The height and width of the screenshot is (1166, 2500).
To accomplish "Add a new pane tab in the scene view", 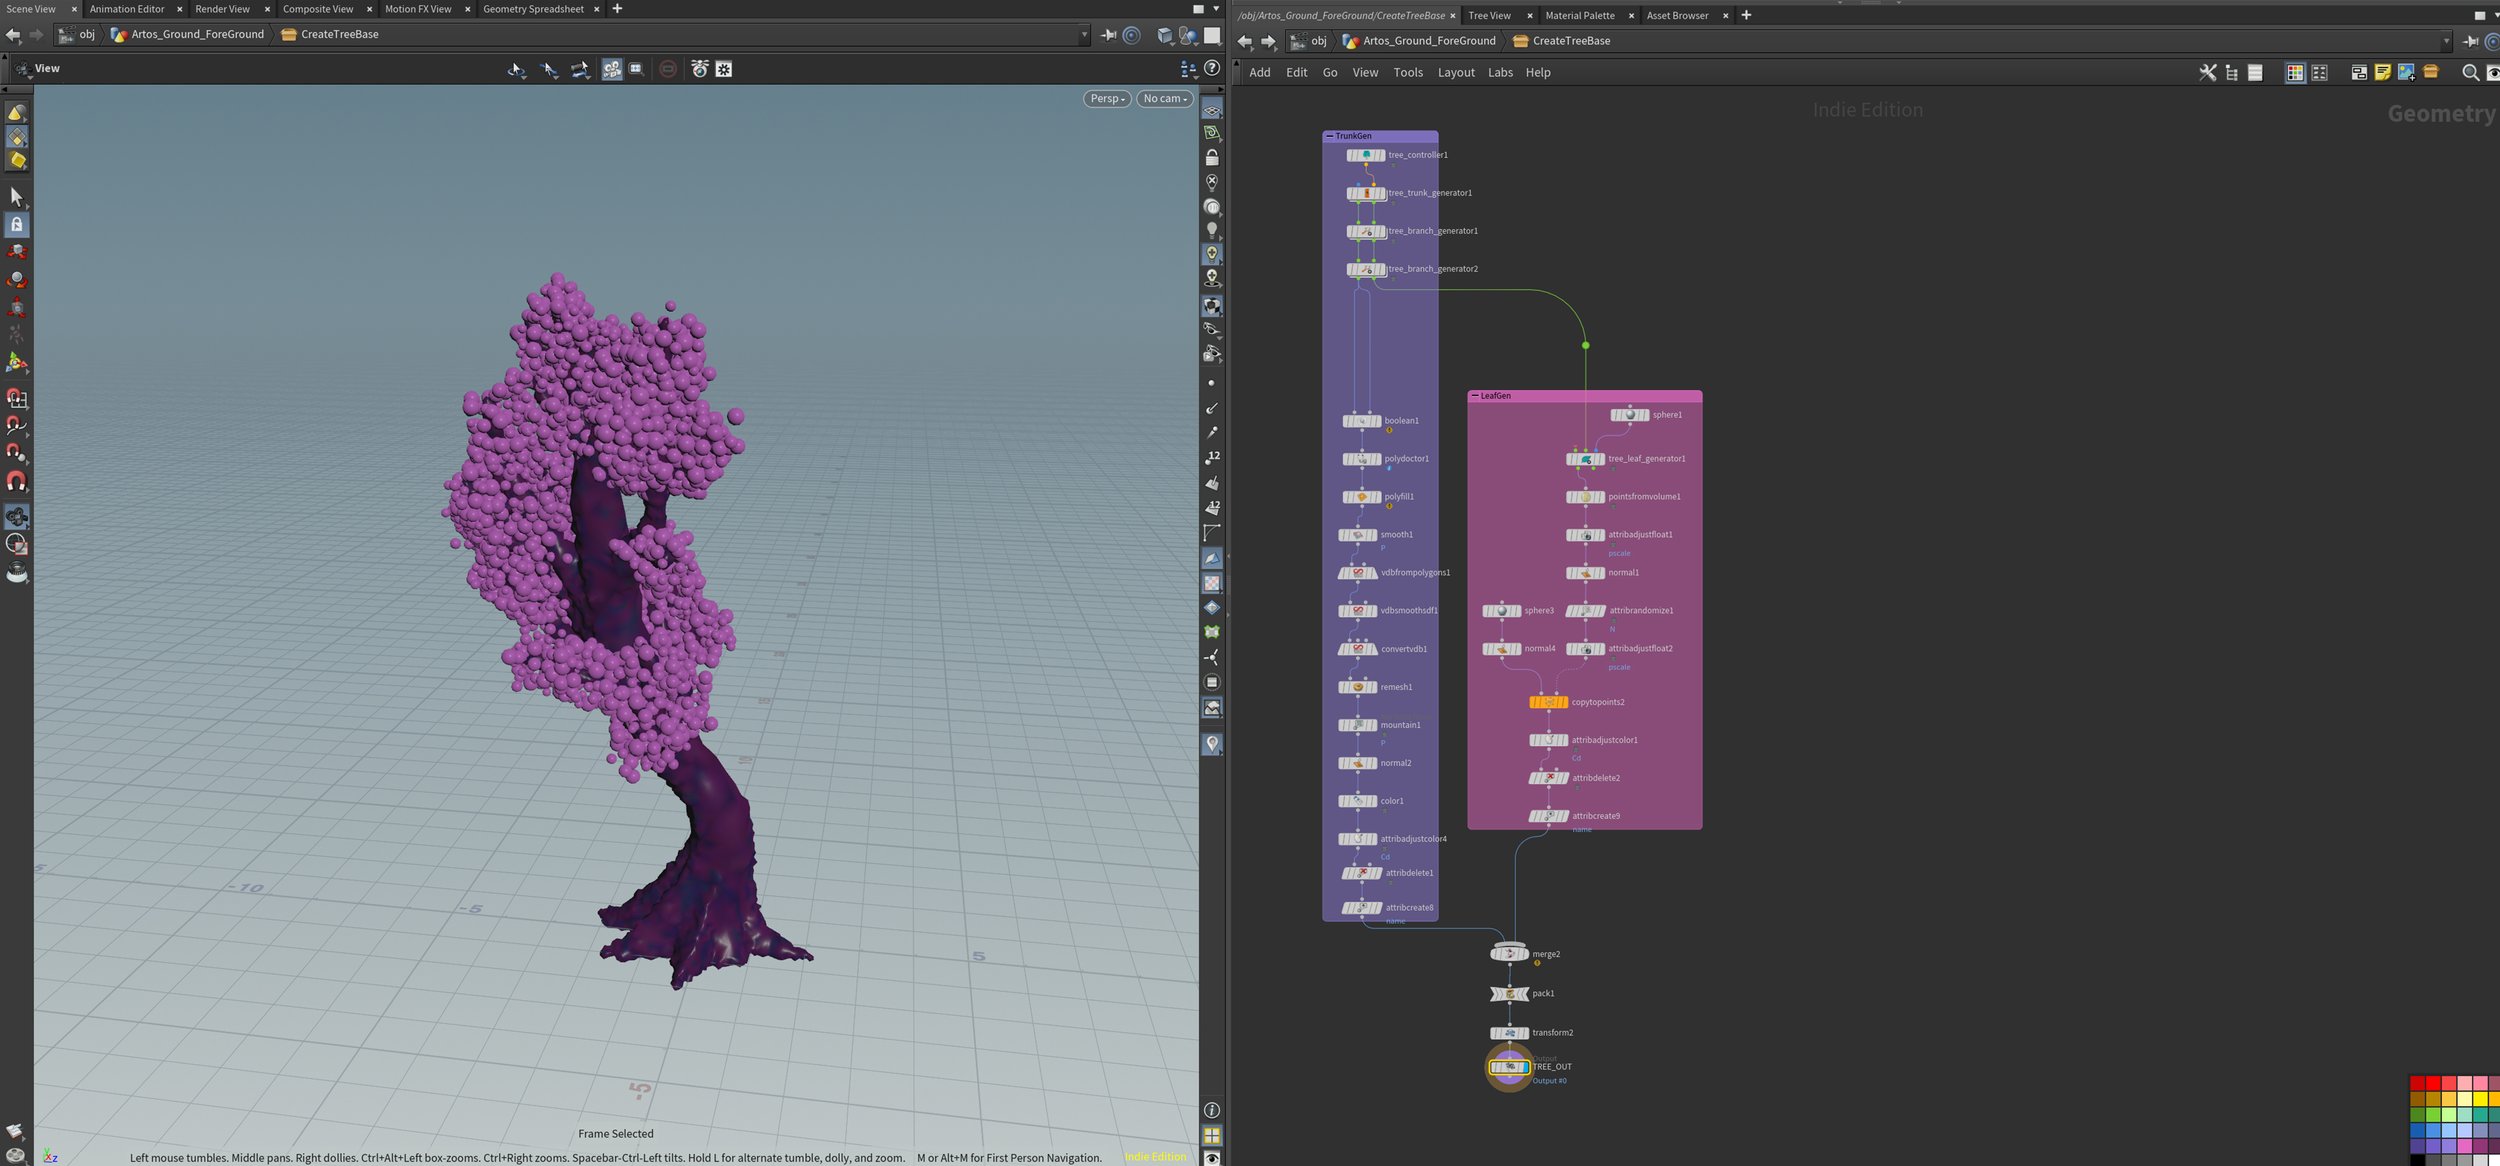I will point(617,9).
